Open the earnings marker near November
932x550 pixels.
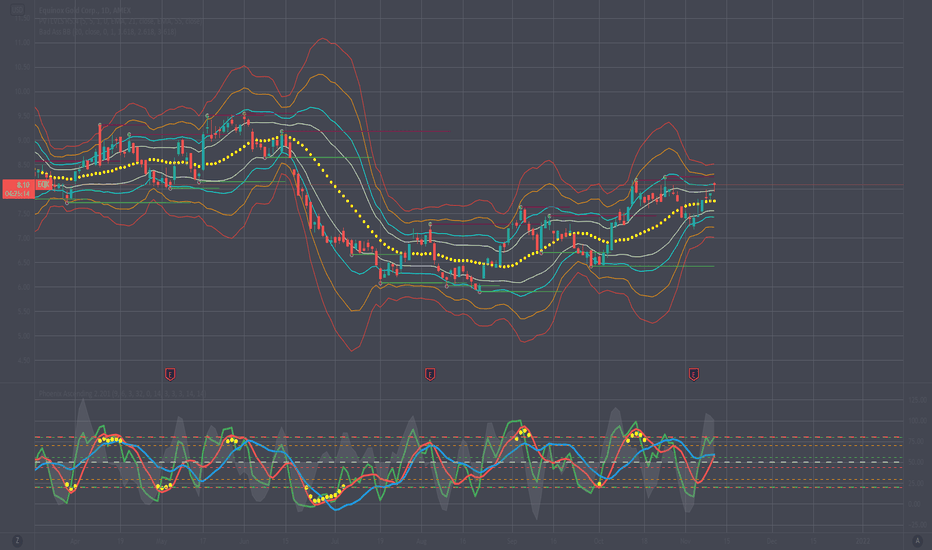click(x=694, y=374)
